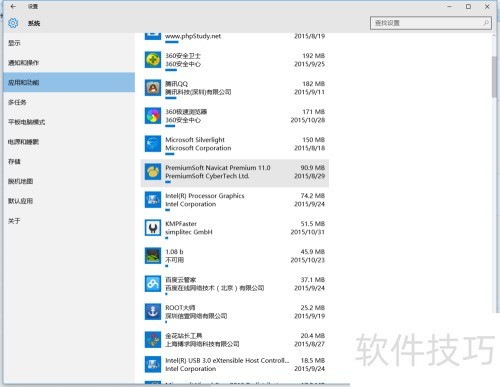The height and width of the screenshot is (387, 500).
Task: Click the www.phpStudy.net name
Action: (x=193, y=36)
